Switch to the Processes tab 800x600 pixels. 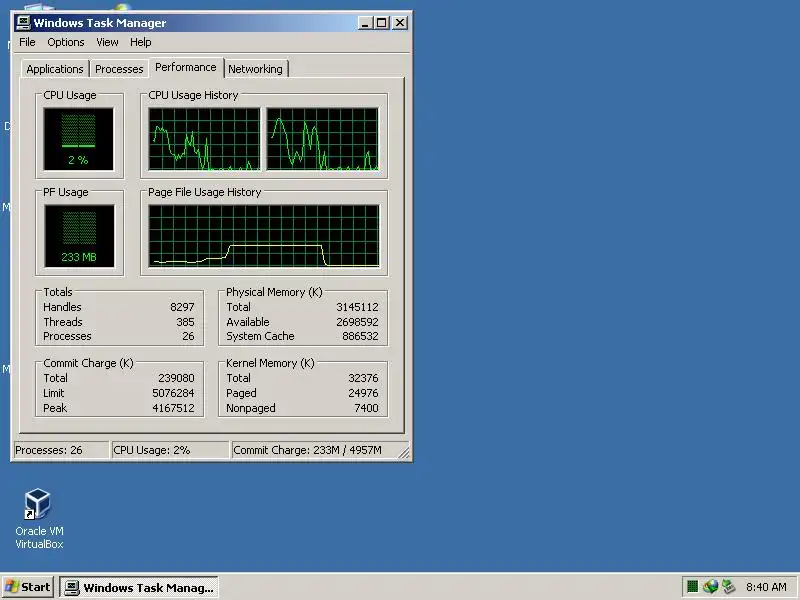(x=119, y=69)
